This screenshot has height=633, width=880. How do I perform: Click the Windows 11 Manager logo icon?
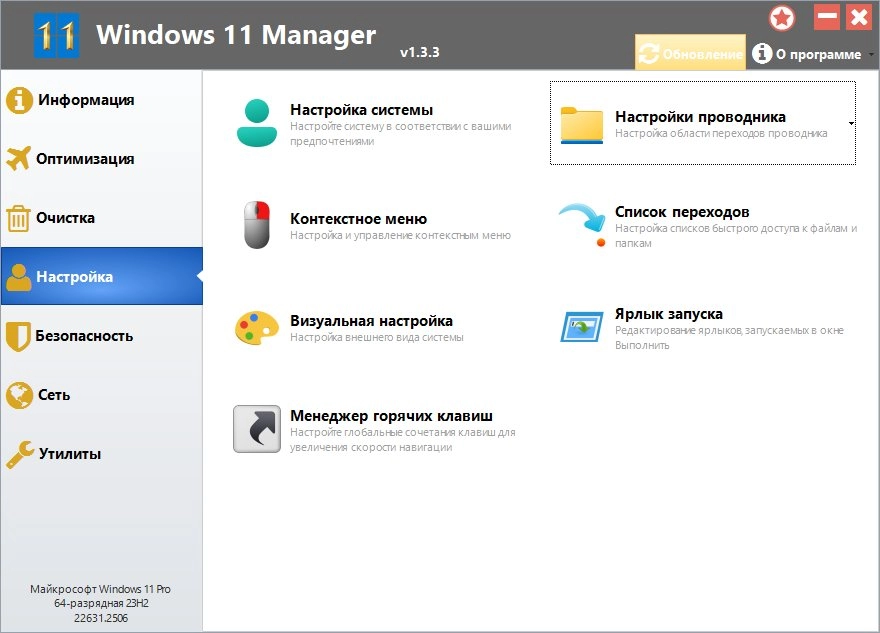click(56, 35)
